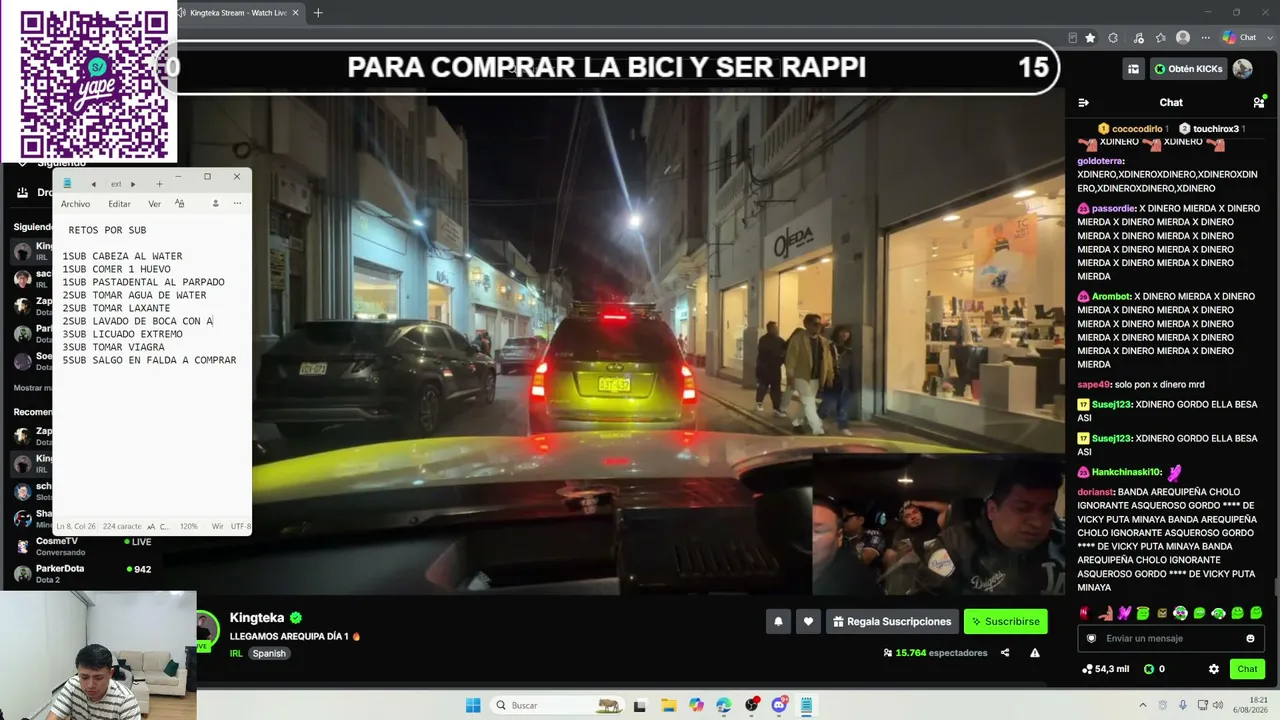
Task: Toggle follow heart for Kingteka
Action: (808, 621)
